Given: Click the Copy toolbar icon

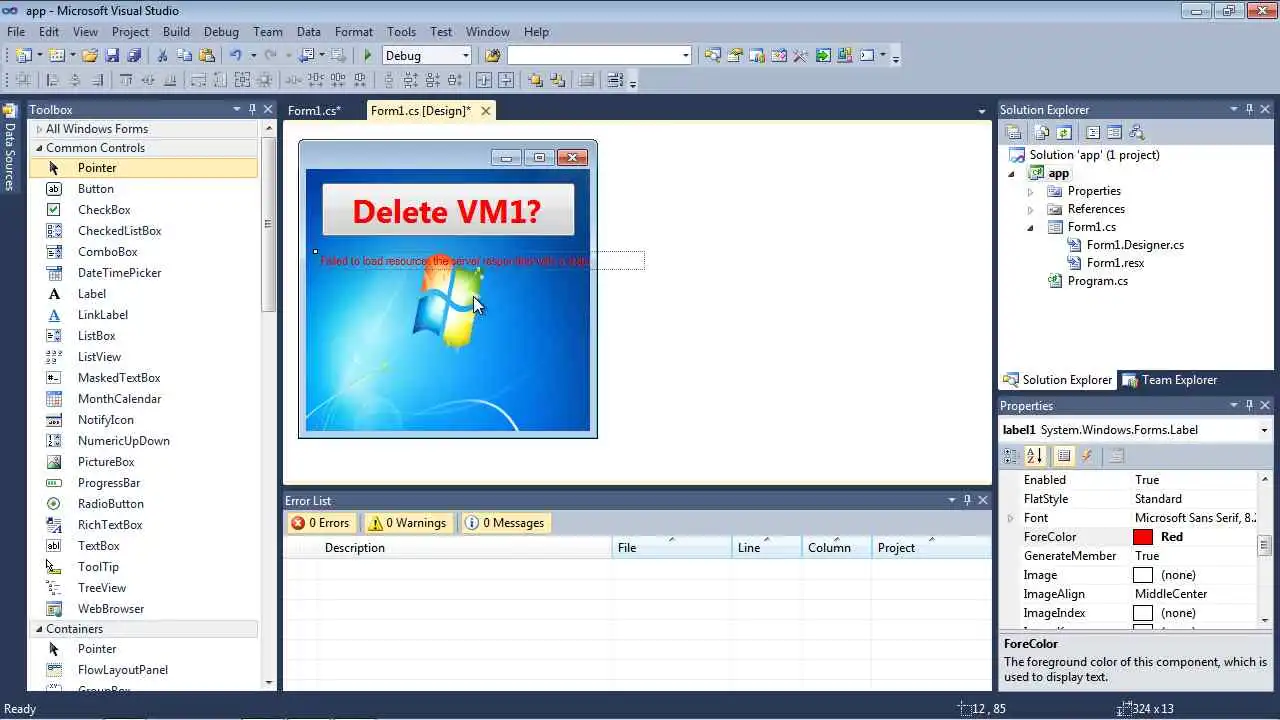Looking at the screenshot, I should click(185, 55).
